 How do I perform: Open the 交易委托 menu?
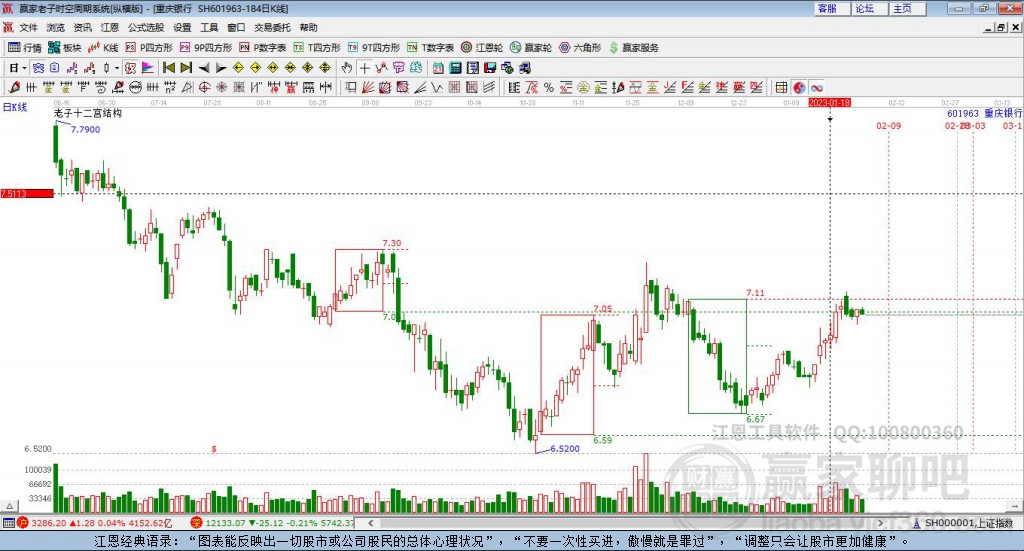[x=272, y=27]
